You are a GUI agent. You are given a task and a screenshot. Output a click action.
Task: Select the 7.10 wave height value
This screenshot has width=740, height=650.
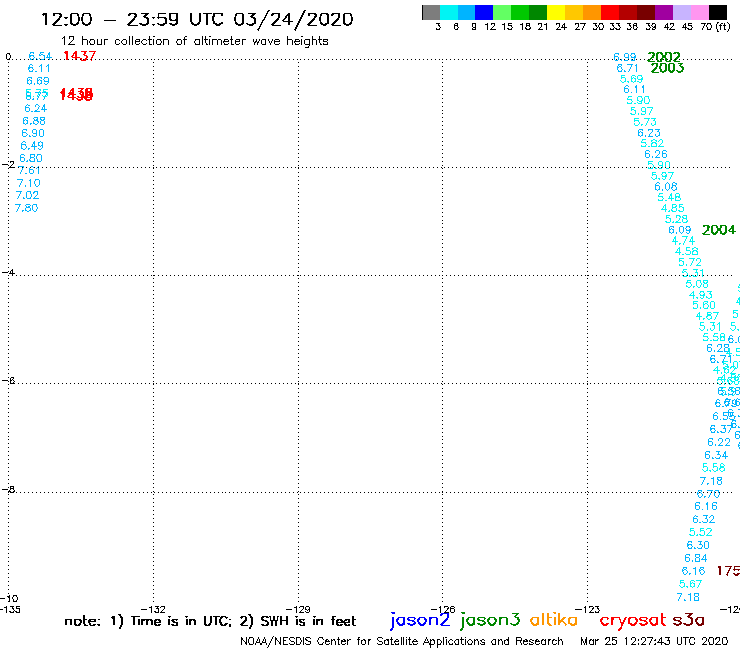click(28, 183)
